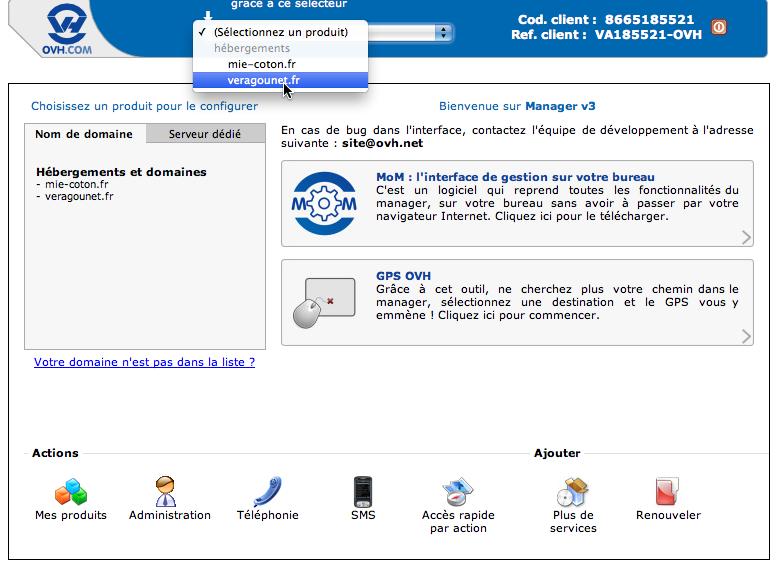
Task: Click the Plus de services label
Action: [x=573, y=522]
